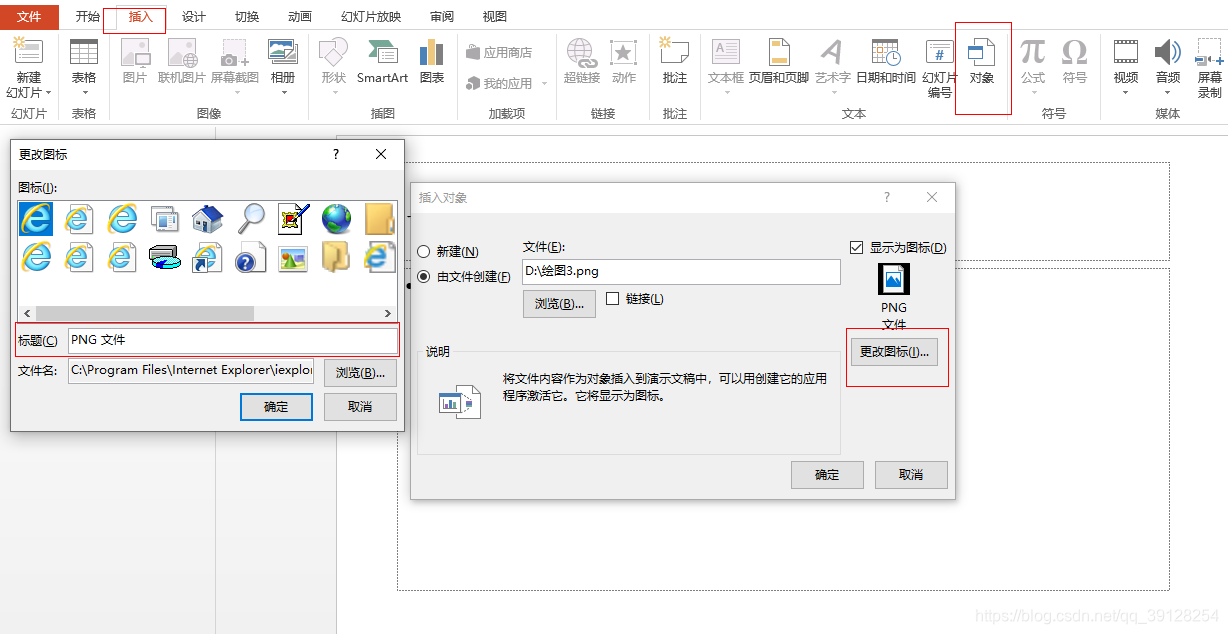Click the icon list scroll-right arrow
This screenshot has width=1228, height=634.
tap(388, 313)
